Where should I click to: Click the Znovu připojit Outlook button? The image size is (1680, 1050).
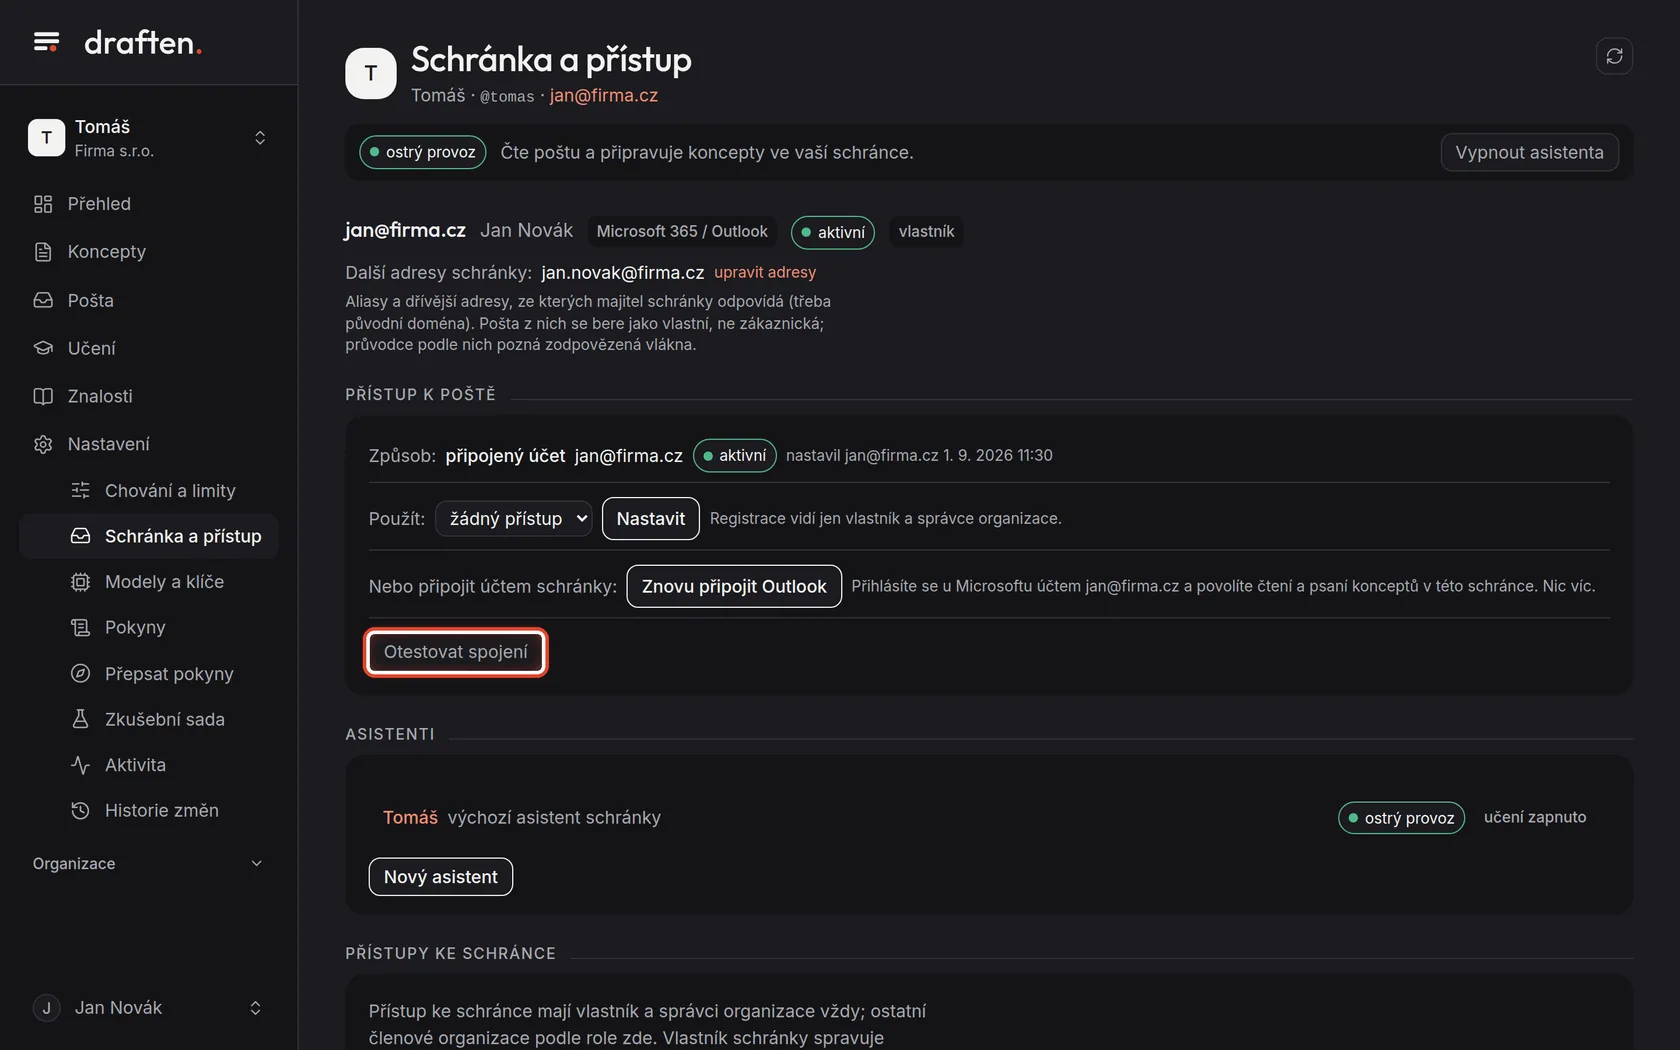click(734, 586)
